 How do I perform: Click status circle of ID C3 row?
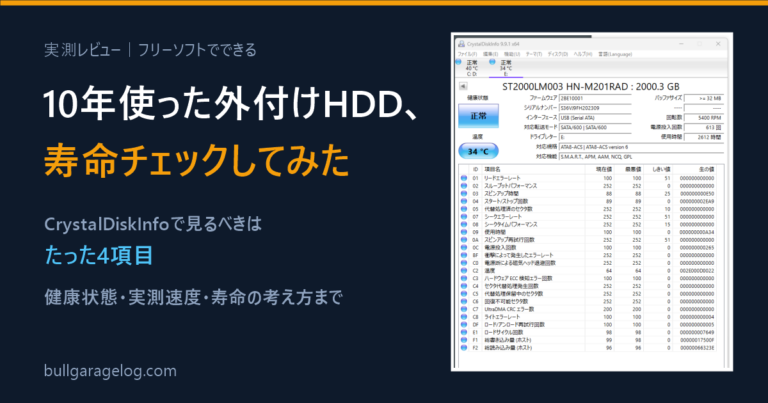tap(464, 279)
